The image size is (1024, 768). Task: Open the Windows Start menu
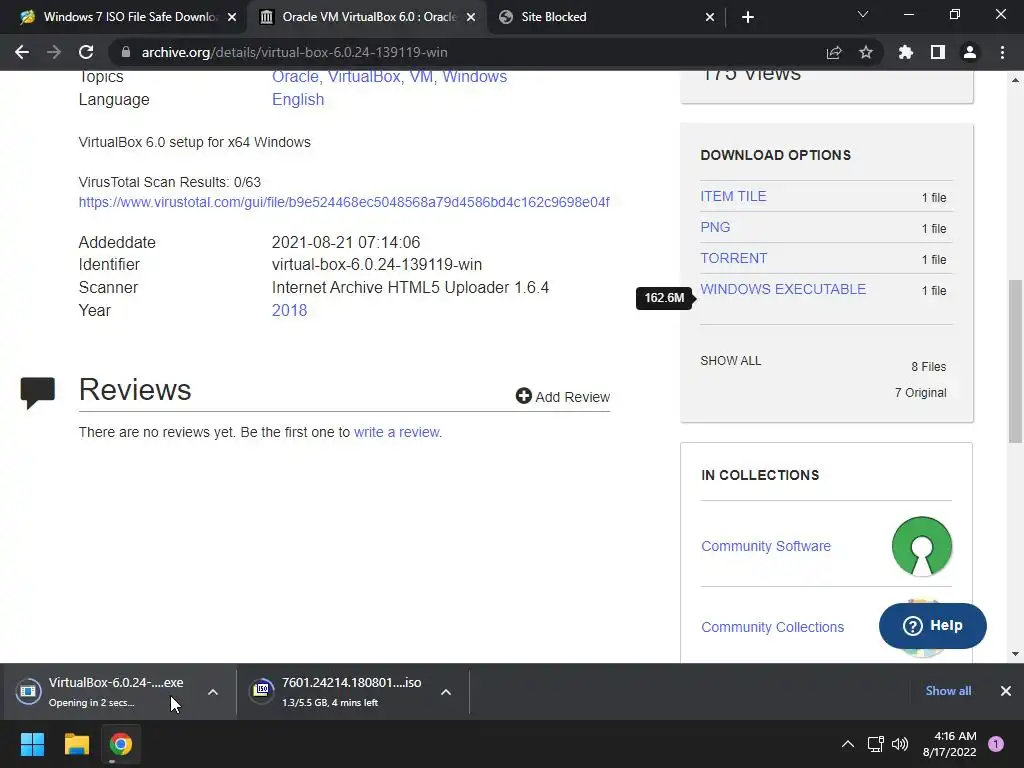[32, 744]
